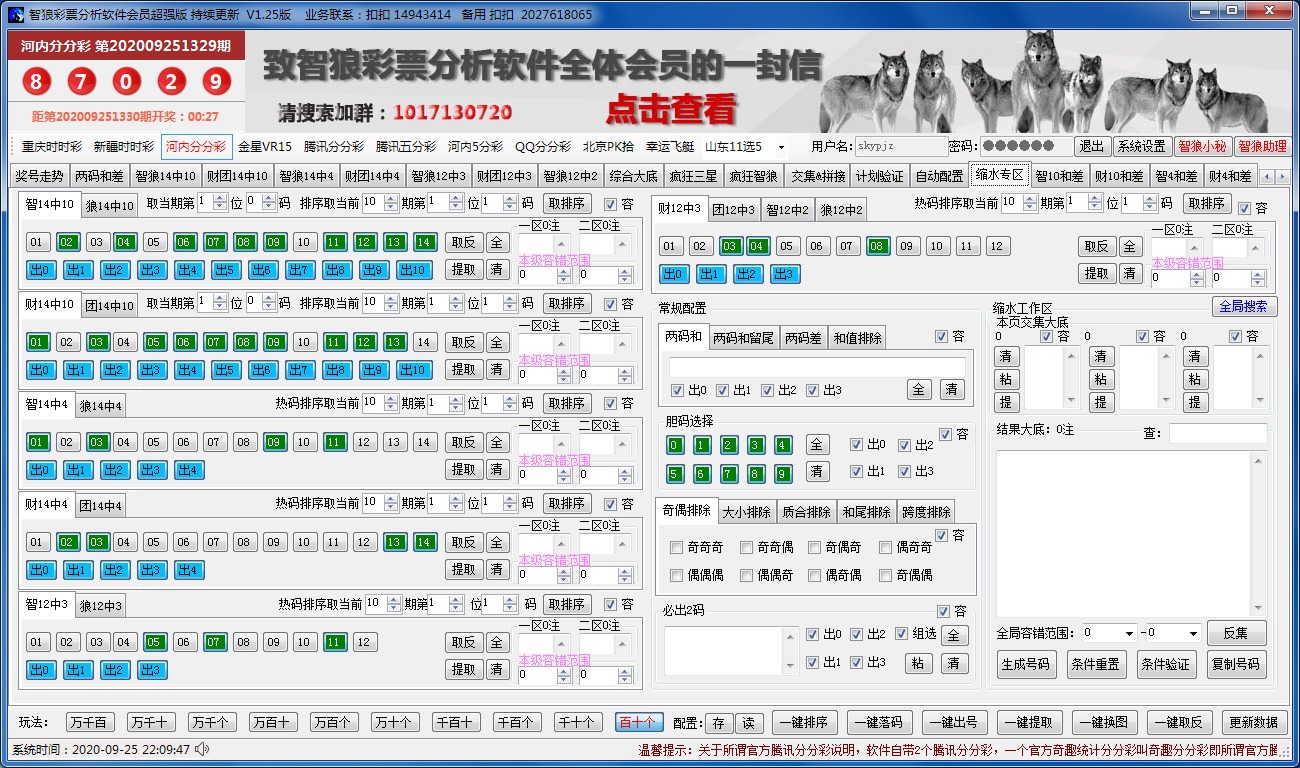
Task: Check the 奇奇奇 exclusion checkbox
Action: point(677,548)
